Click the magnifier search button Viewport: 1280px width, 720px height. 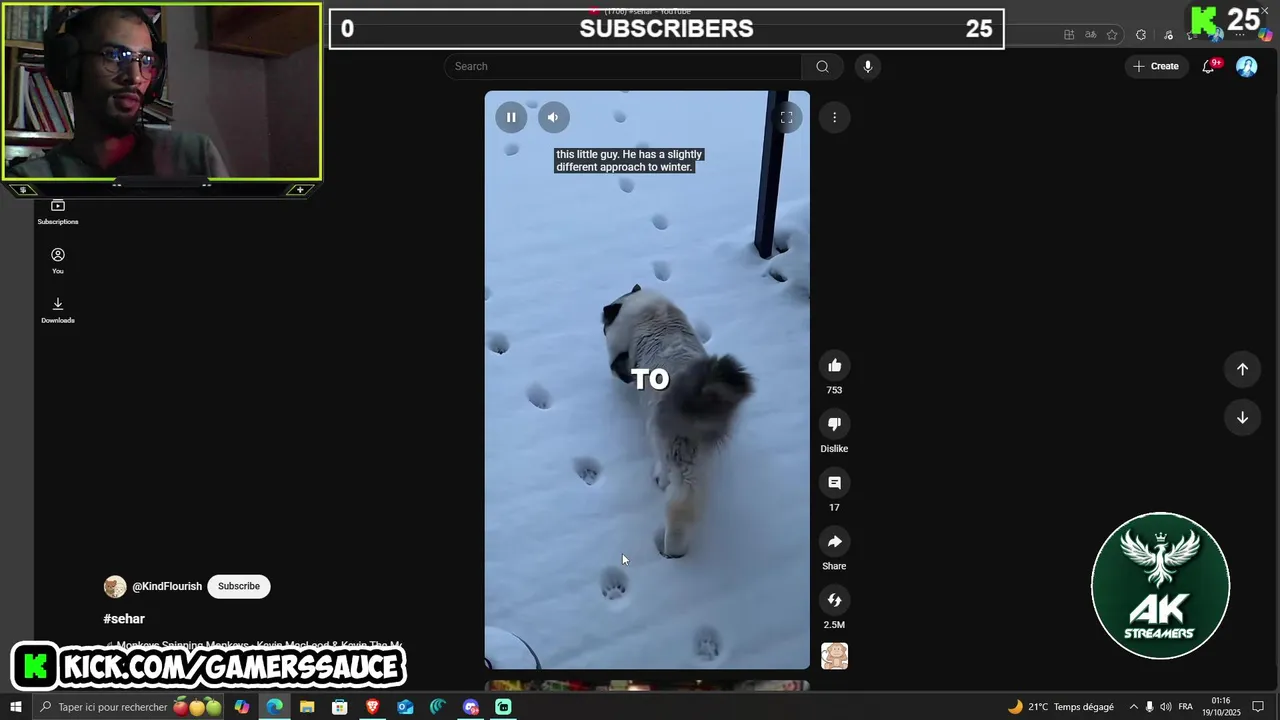[822, 66]
